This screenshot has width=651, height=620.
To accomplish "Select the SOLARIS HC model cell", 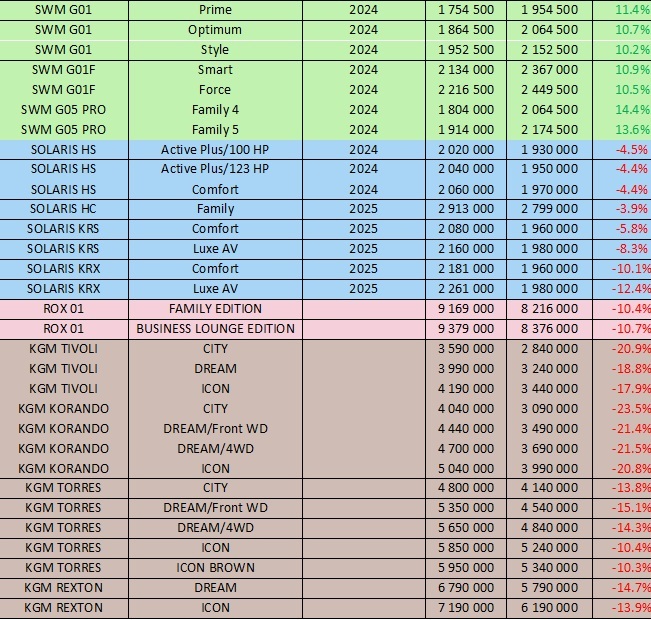I will pyautogui.click(x=64, y=209).
